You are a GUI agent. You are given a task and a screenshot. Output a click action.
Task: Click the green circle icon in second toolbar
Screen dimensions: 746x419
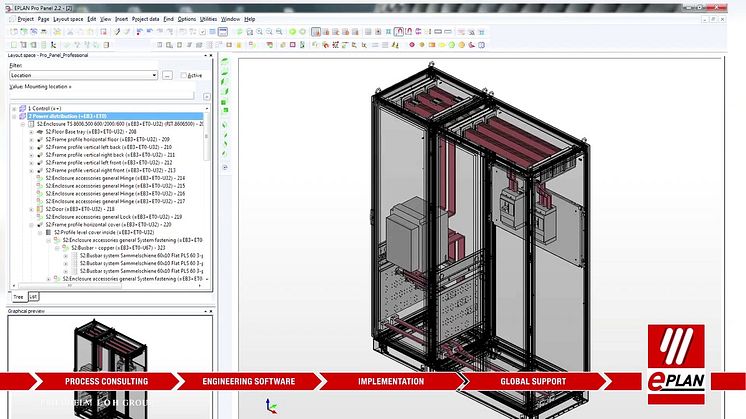pyautogui.click(x=452, y=45)
